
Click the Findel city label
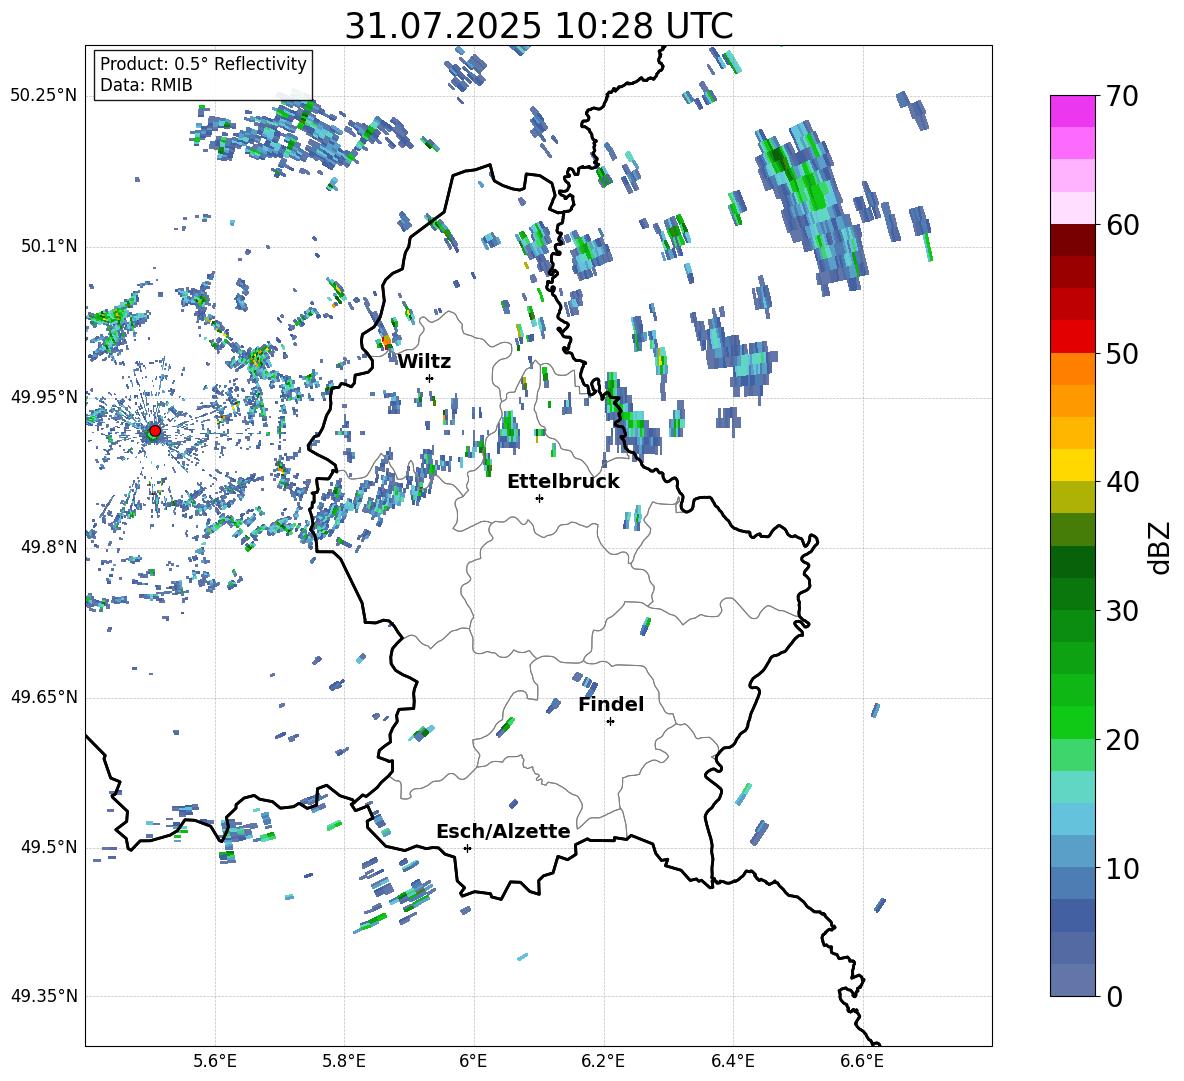point(611,704)
